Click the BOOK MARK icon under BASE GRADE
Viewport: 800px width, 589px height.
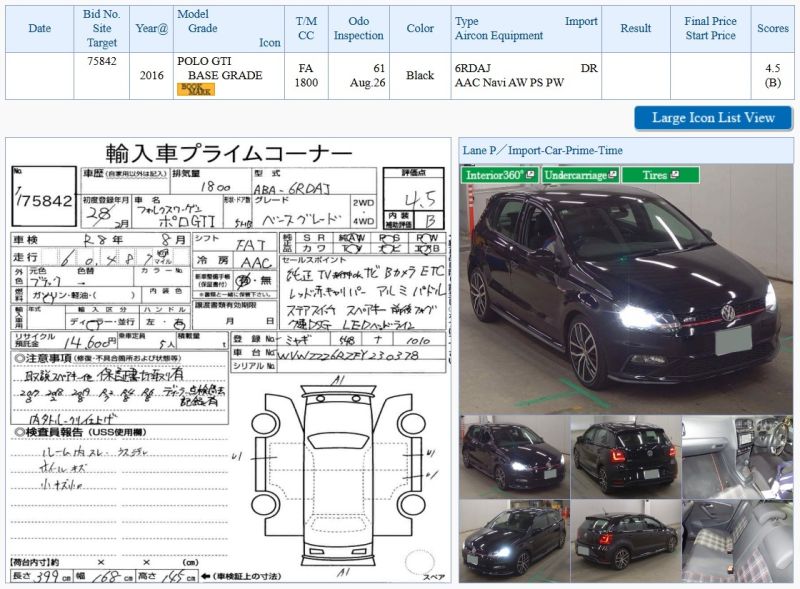(195, 89)
